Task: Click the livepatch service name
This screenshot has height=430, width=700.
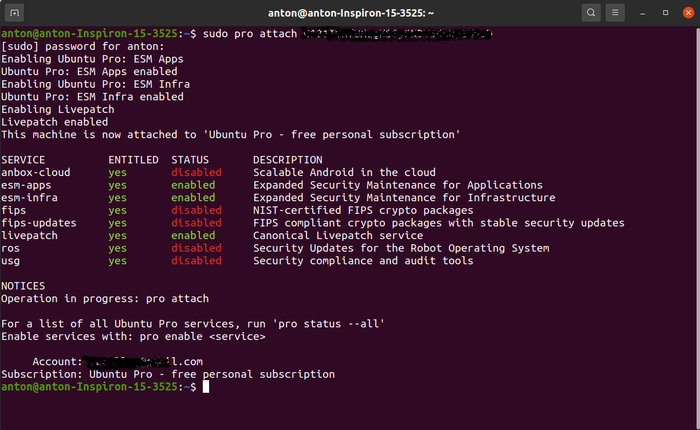Action: coord(29,236)
